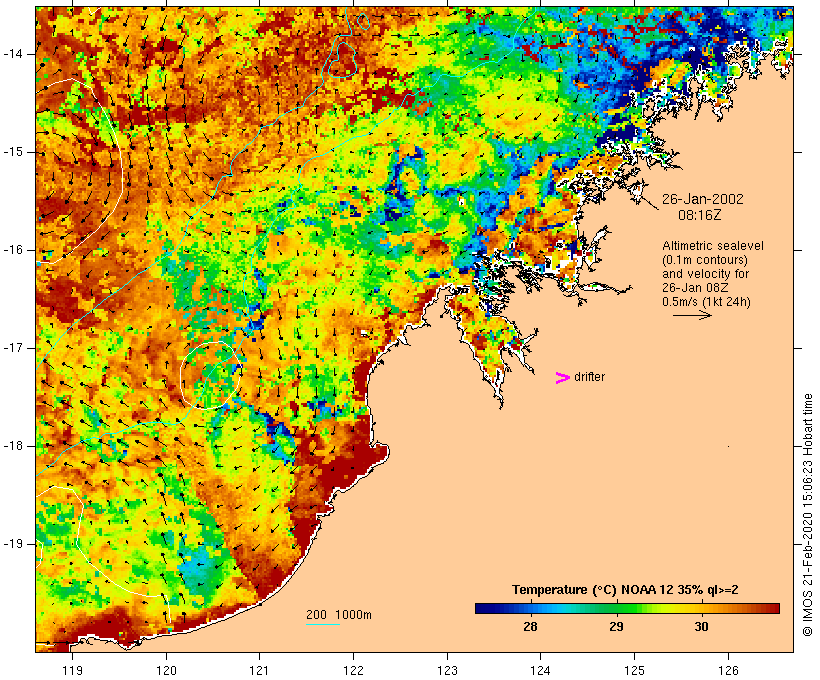The width and height of the screenshot is (820, 680).
Task: Click the 'Temperature (°C) NOAA 12 35% ql>=2' title
Action: pyautogui.click(x=625, y=590)
